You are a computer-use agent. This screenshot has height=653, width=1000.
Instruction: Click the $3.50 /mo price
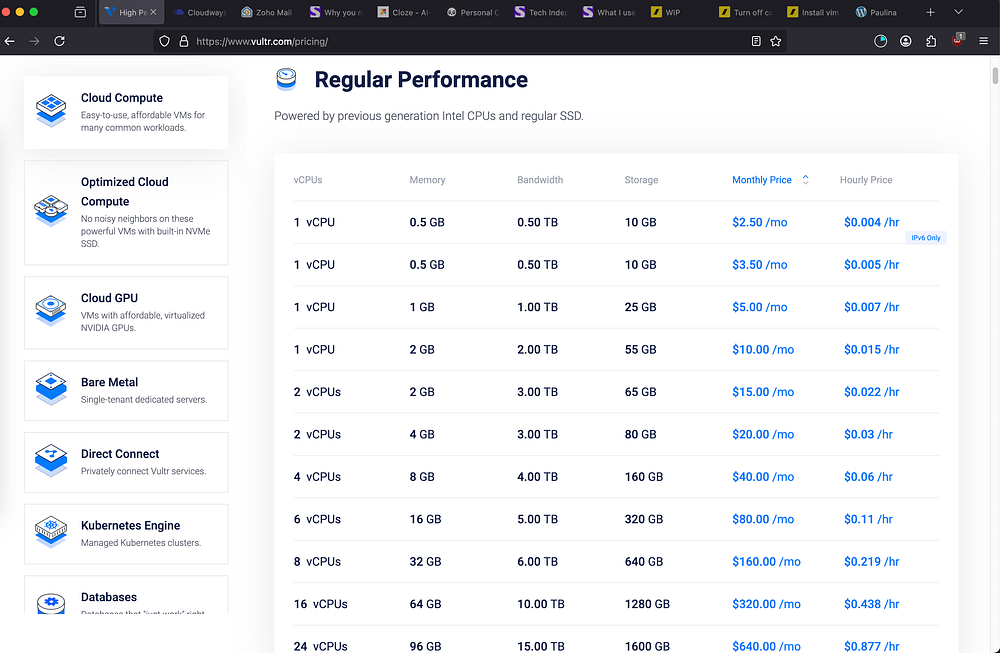tap(760, 265)
